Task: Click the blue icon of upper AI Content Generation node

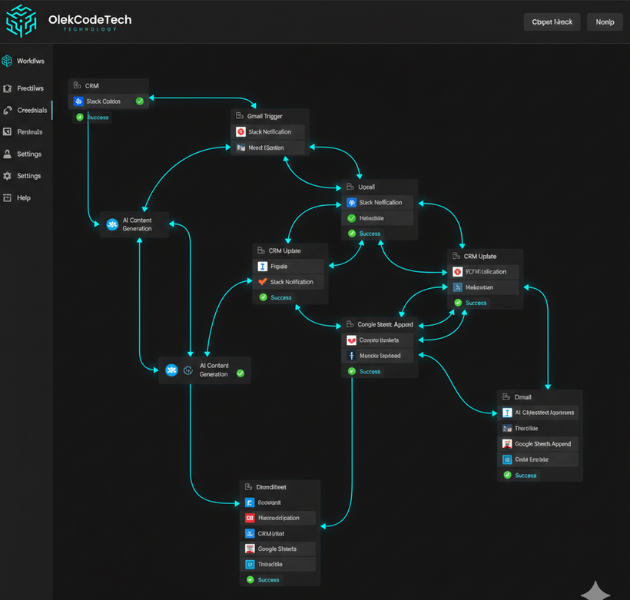Action: [111, 224]
